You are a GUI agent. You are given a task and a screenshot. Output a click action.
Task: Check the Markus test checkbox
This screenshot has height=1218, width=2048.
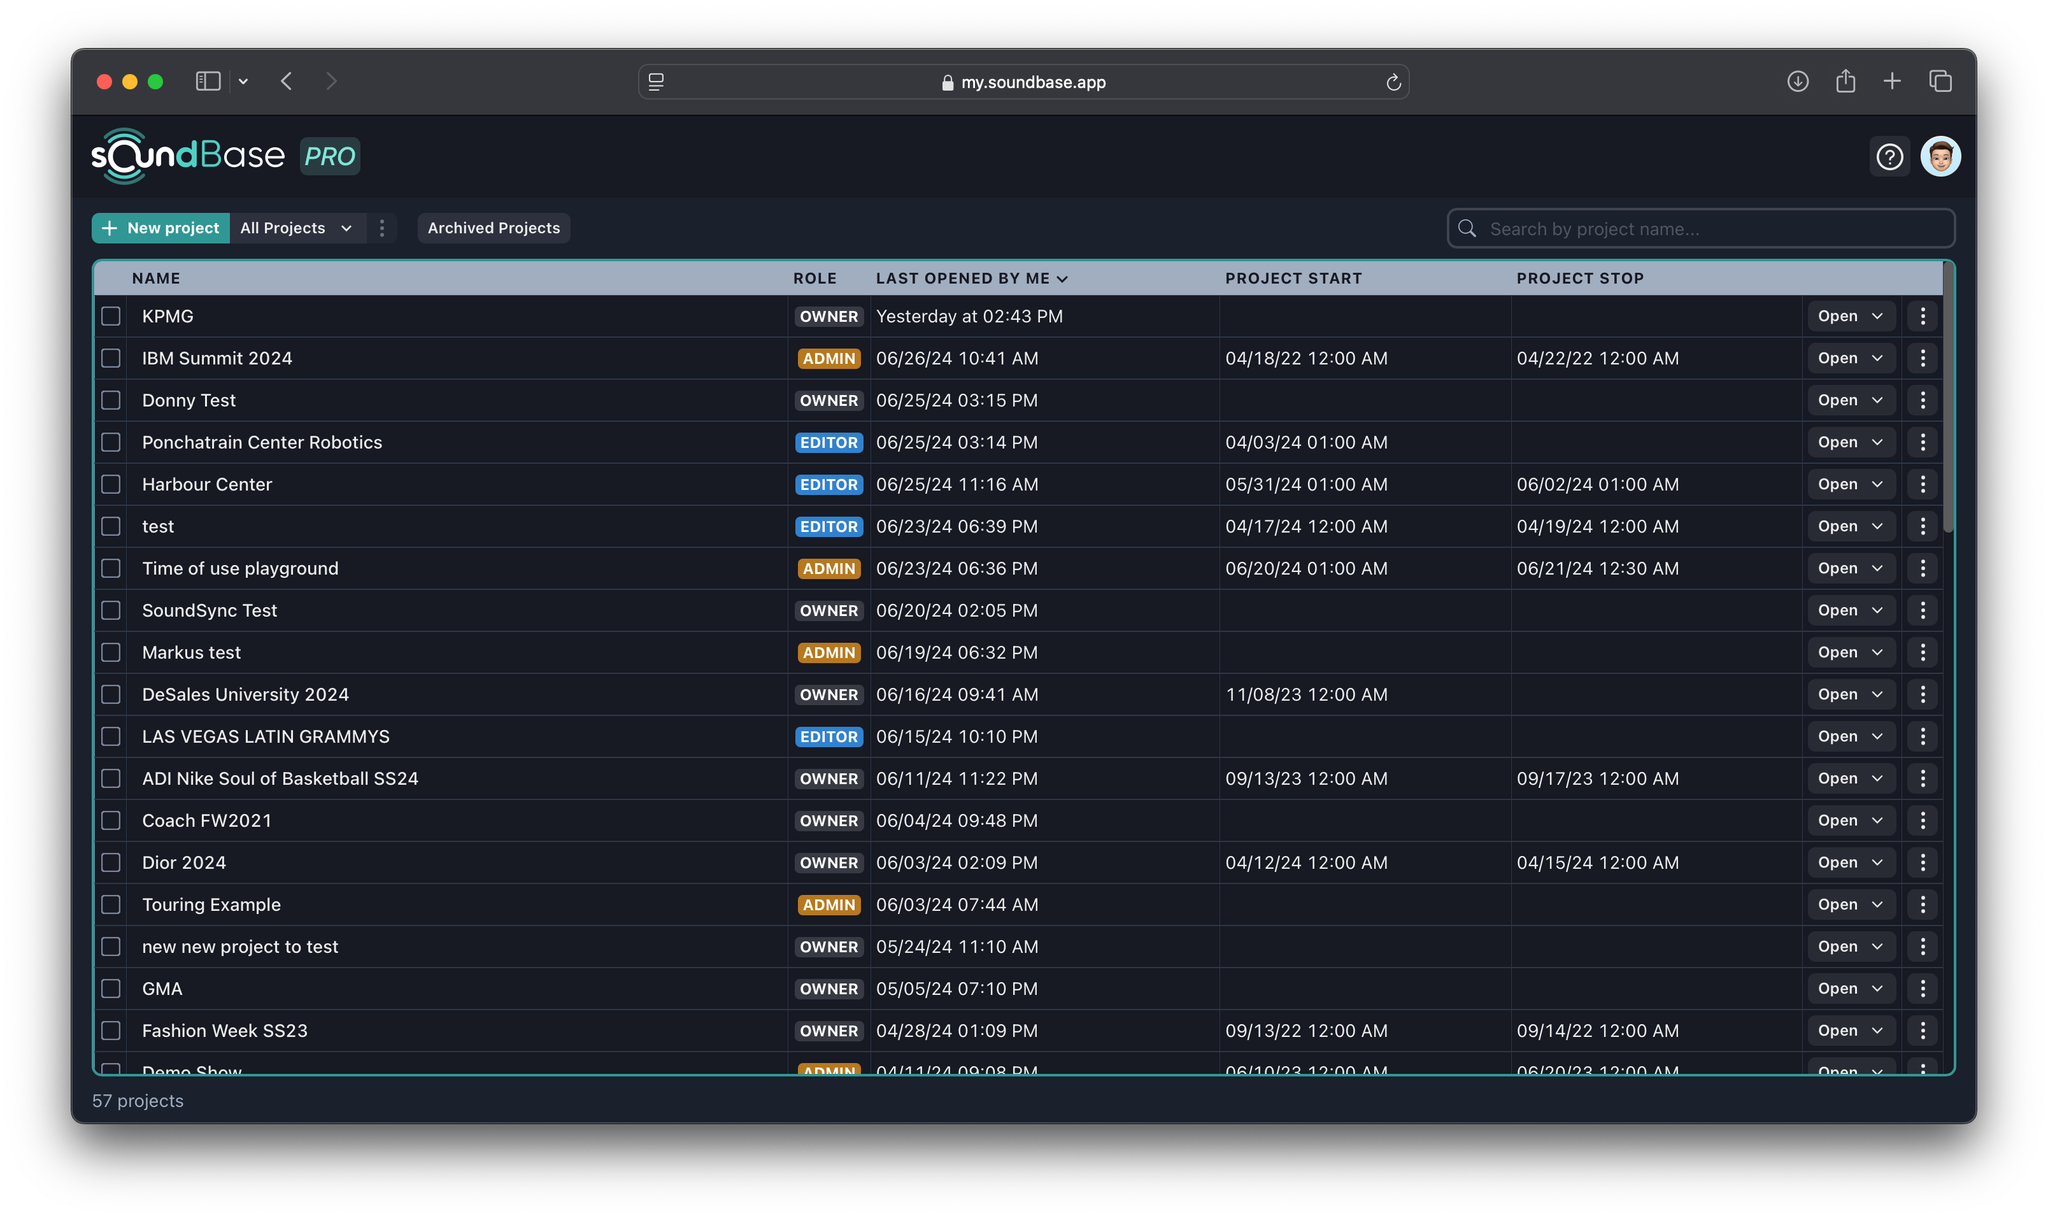111,652
